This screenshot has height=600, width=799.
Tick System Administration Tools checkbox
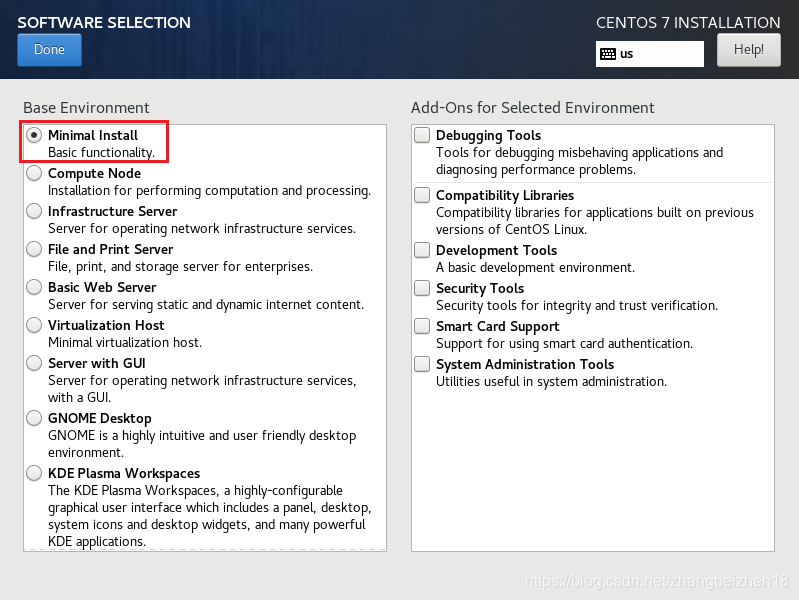coord(422,364)
